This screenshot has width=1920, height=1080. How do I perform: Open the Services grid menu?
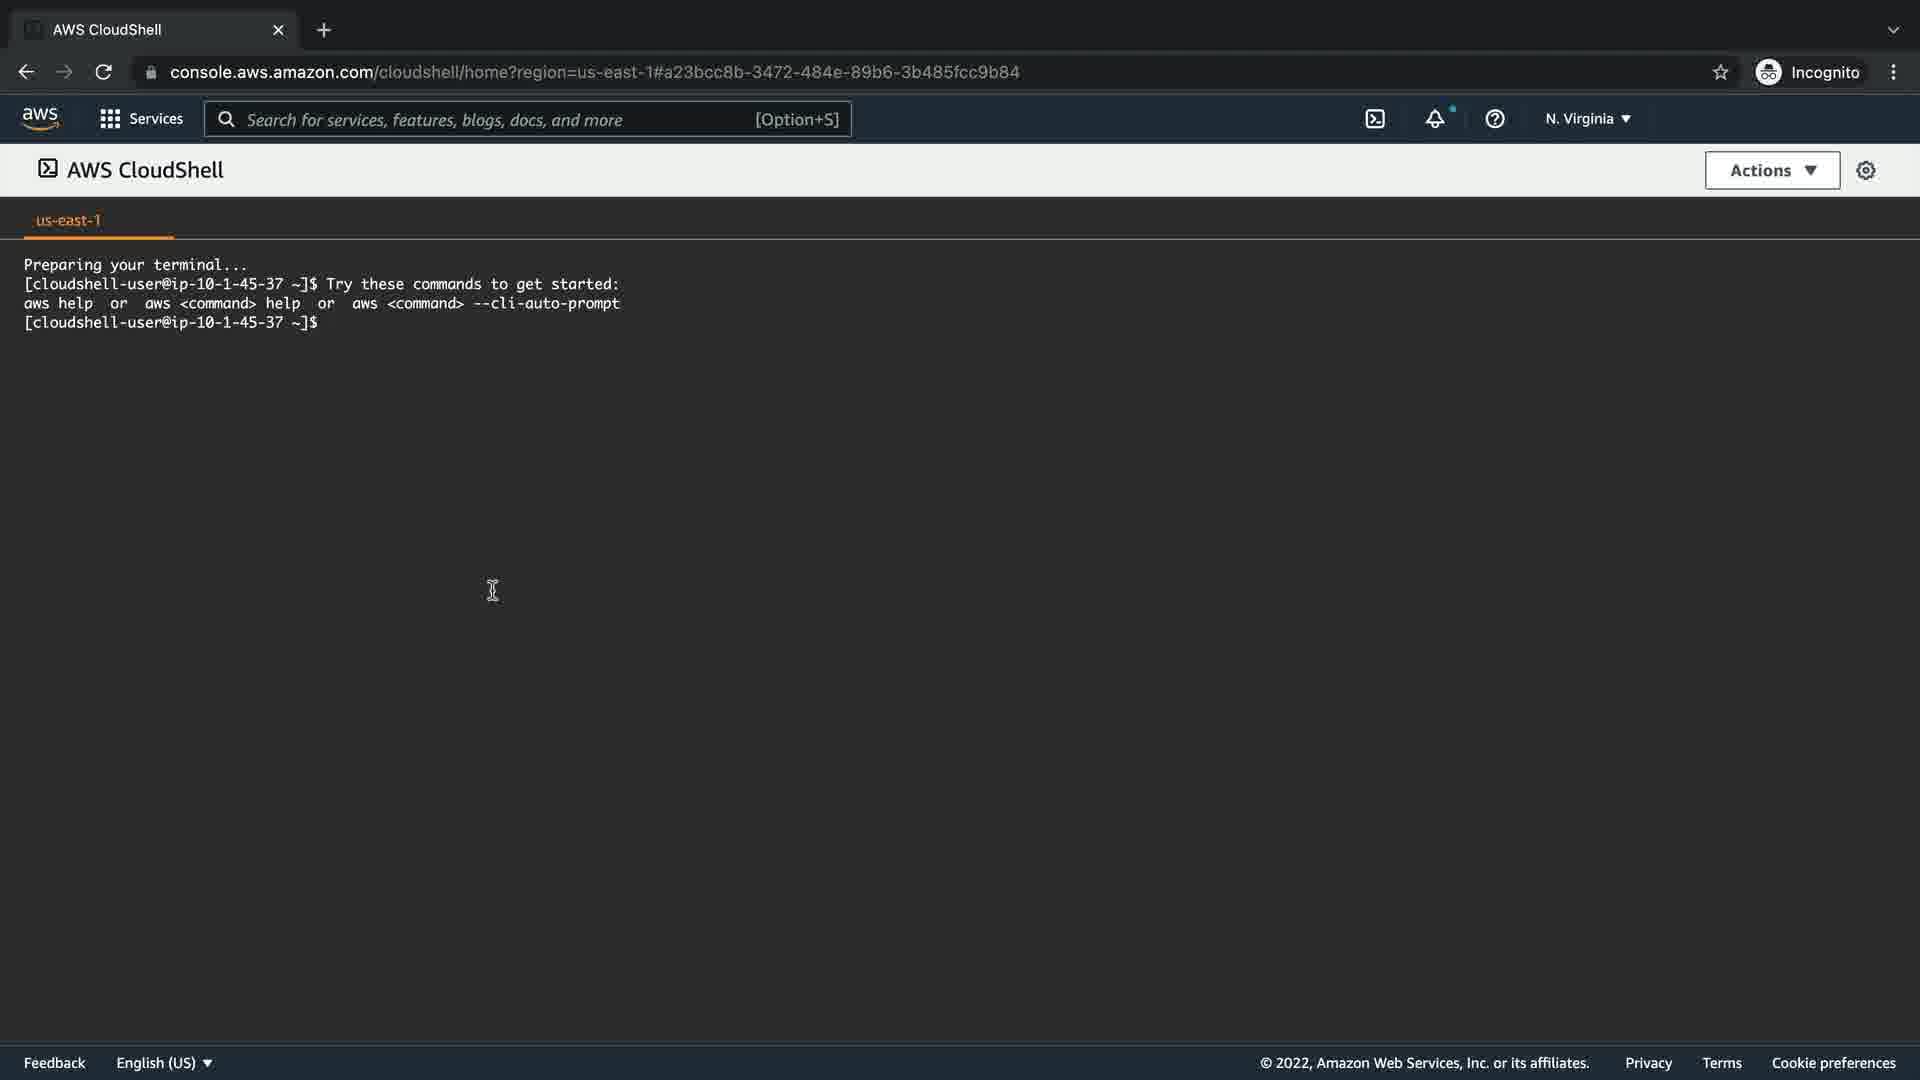click(141, 119)
